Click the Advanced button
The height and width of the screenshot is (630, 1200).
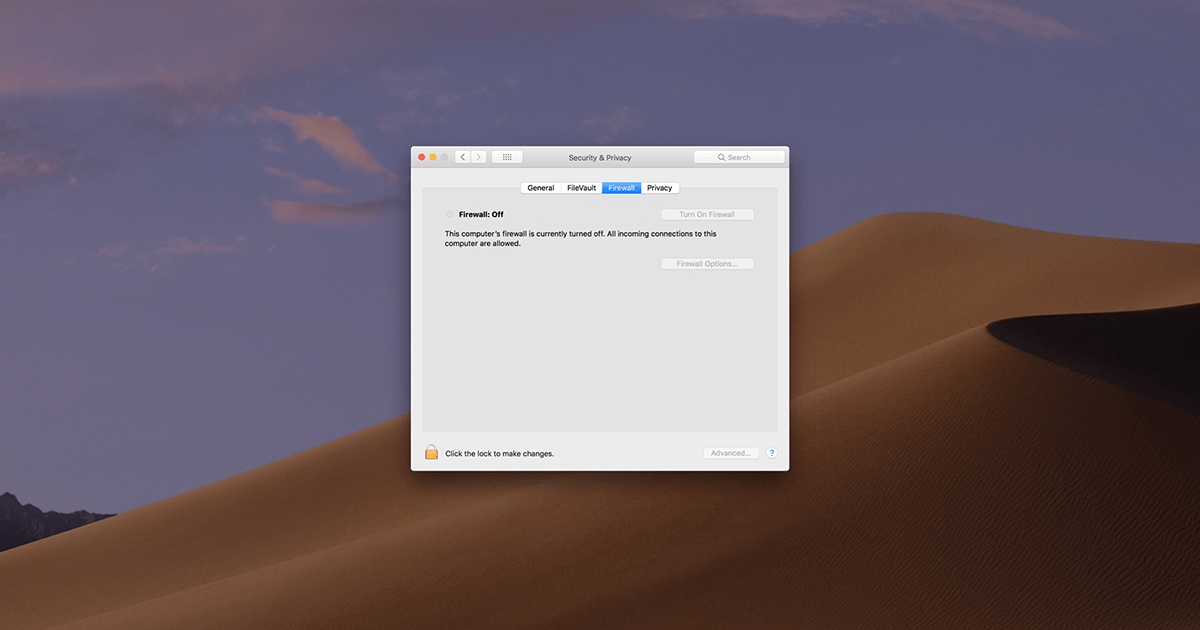[x=730, y=452]
